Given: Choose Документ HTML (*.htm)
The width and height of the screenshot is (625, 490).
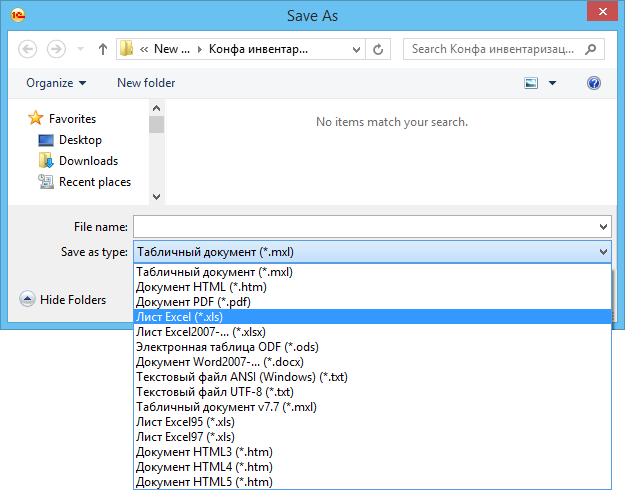Looking at the screenshot, I should pos(372,287).
